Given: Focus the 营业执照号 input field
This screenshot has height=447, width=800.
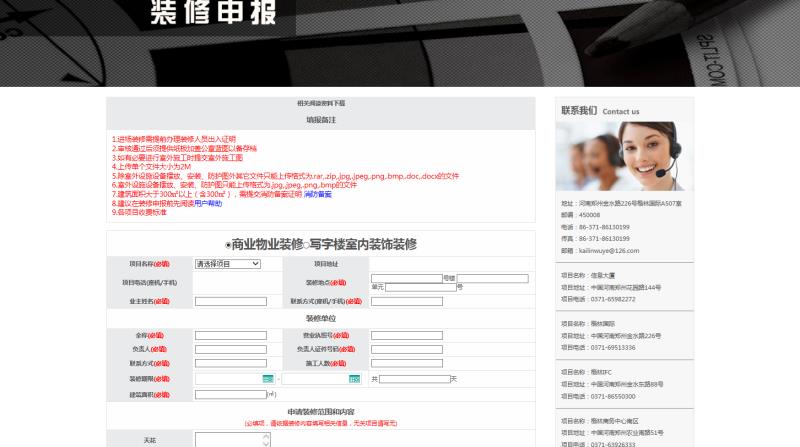Looking at the screenshot, I should (406, 336).
